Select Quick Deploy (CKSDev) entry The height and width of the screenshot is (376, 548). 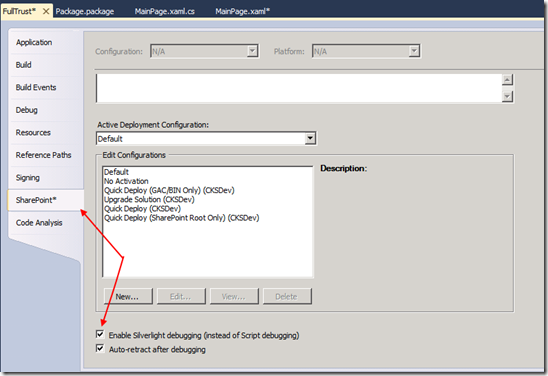(142, 209)
